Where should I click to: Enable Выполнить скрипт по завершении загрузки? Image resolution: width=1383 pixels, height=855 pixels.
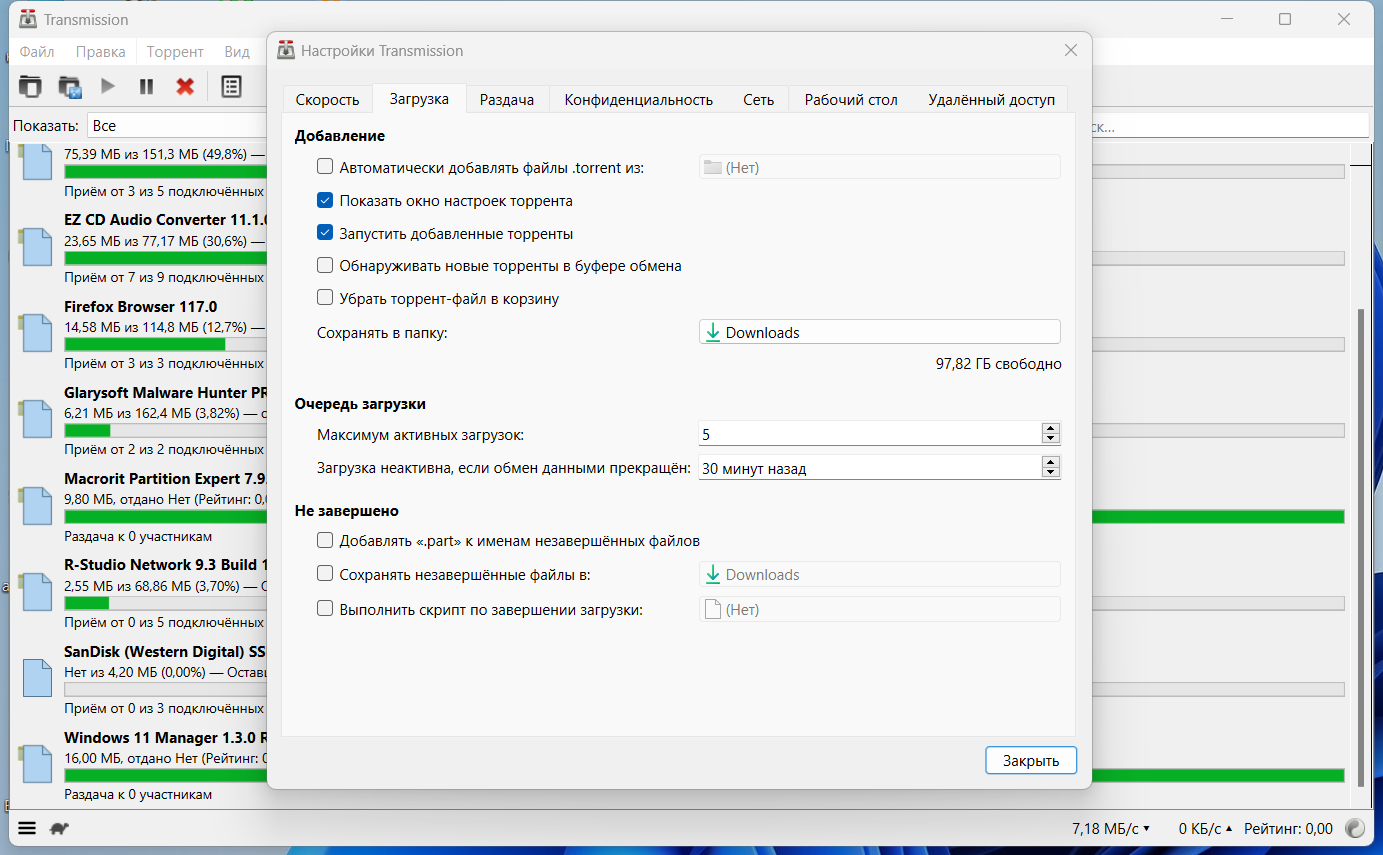point(325,608)
